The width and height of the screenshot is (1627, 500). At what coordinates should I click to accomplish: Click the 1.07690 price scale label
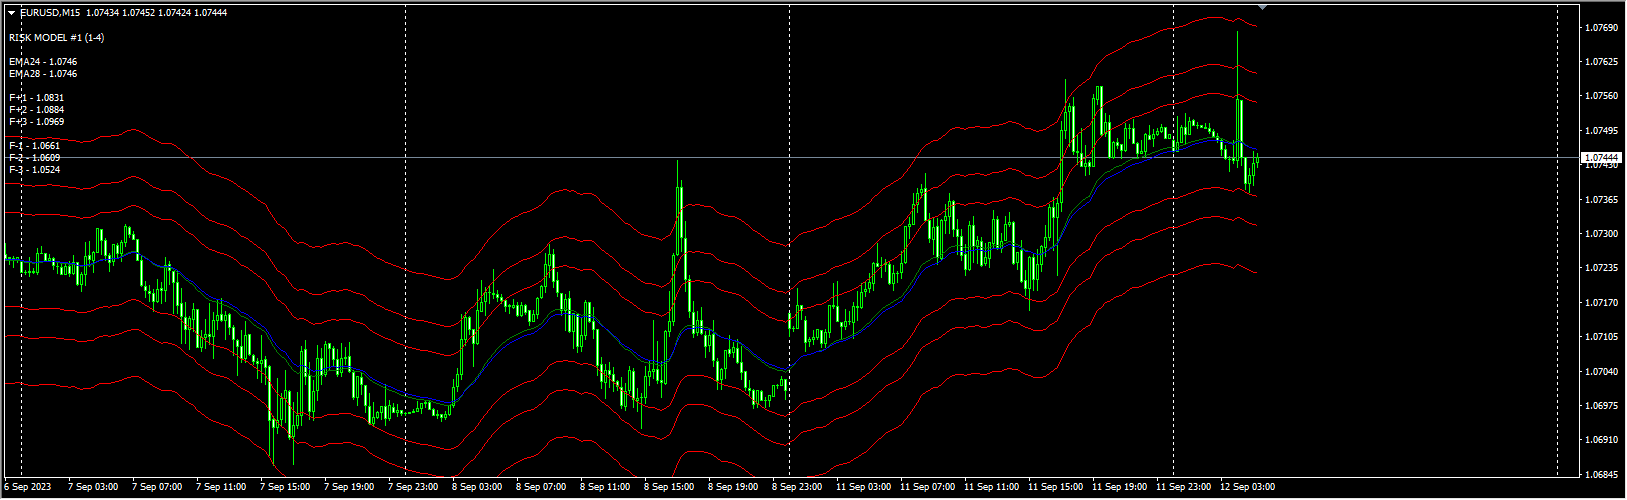[x=1603, y=28]
